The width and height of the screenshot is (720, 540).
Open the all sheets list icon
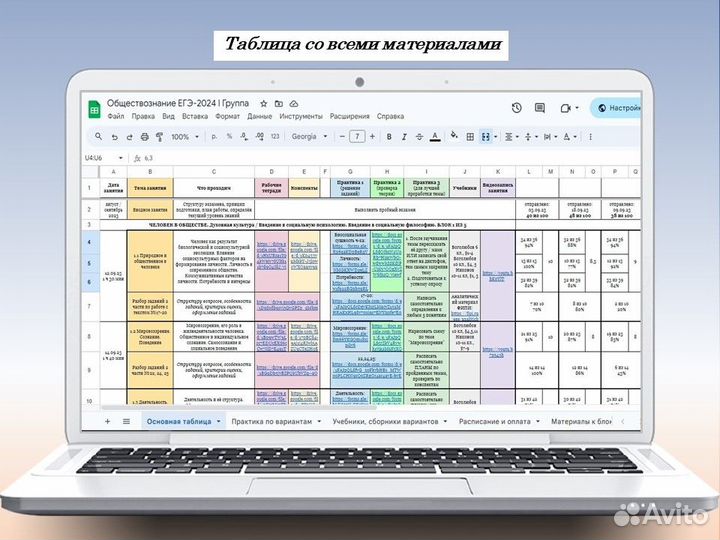(x=126, y=421)
